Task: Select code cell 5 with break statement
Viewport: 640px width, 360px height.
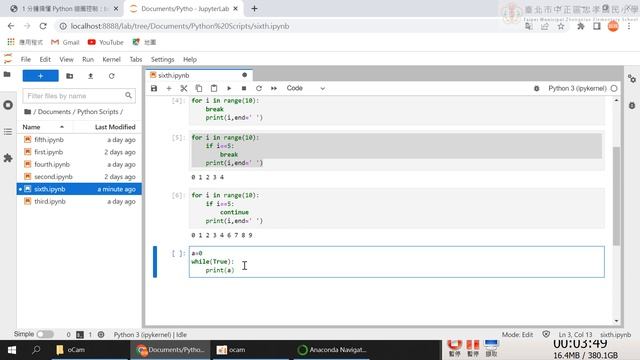Action: [396, 150]
